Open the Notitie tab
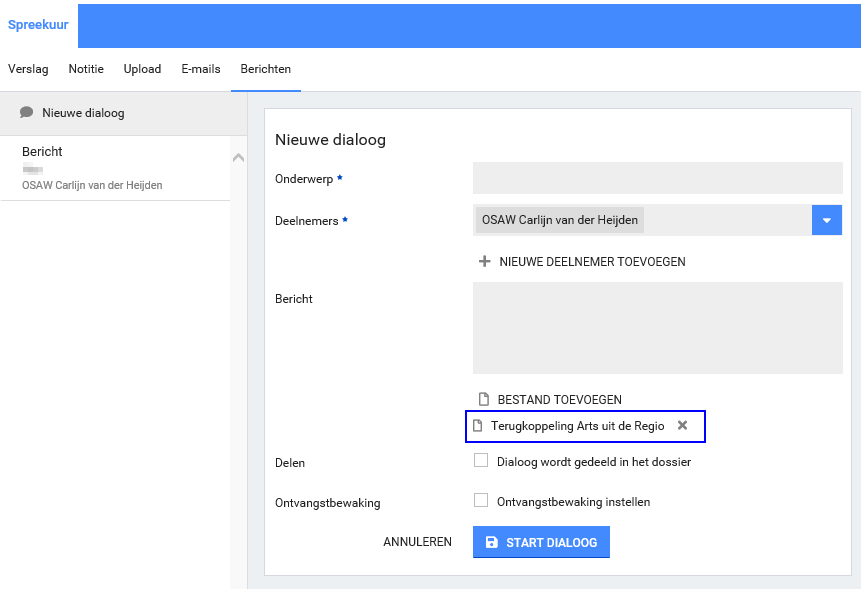This screenshot has height=589, width=861. (86, 69)
